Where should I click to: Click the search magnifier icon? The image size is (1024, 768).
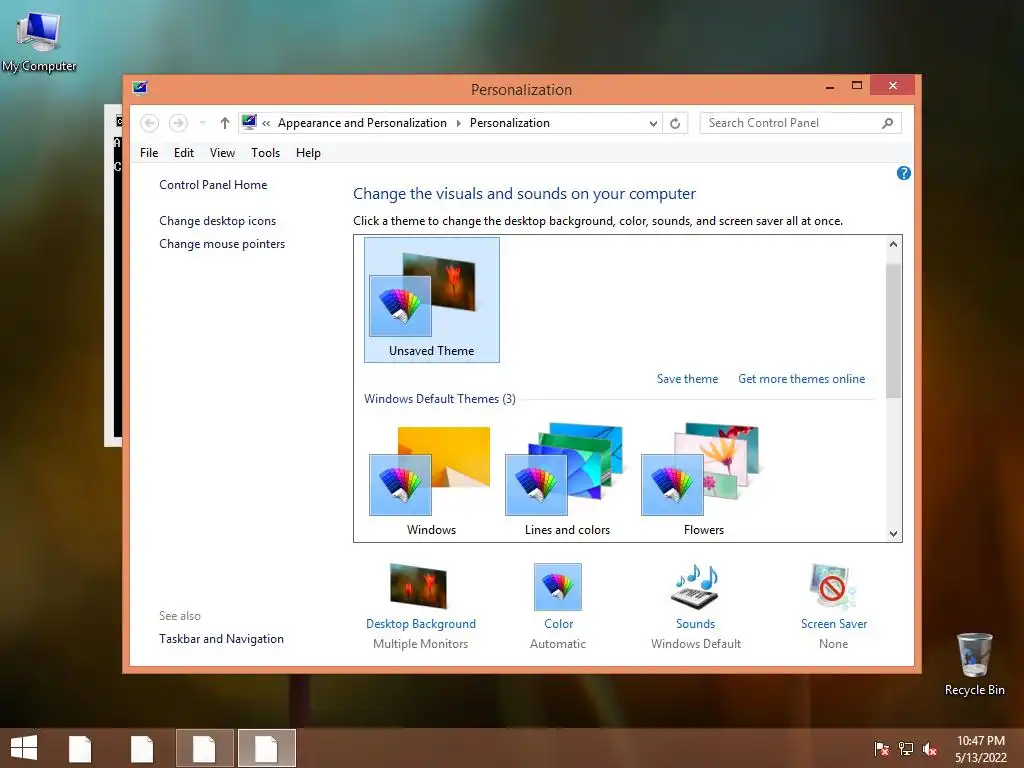pos(888,123)
